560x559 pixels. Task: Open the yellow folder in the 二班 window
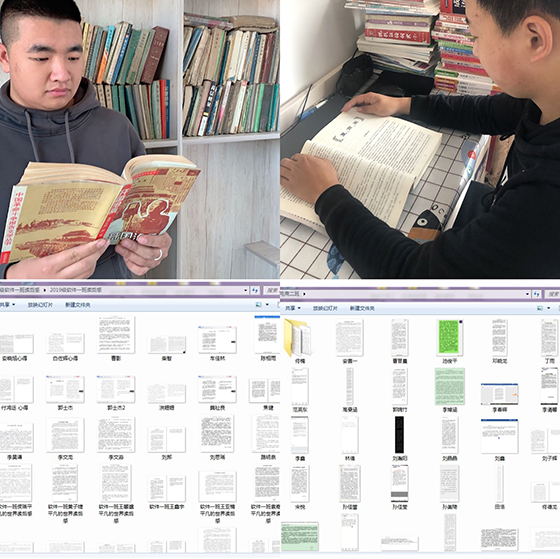click(x=298, y=338)
